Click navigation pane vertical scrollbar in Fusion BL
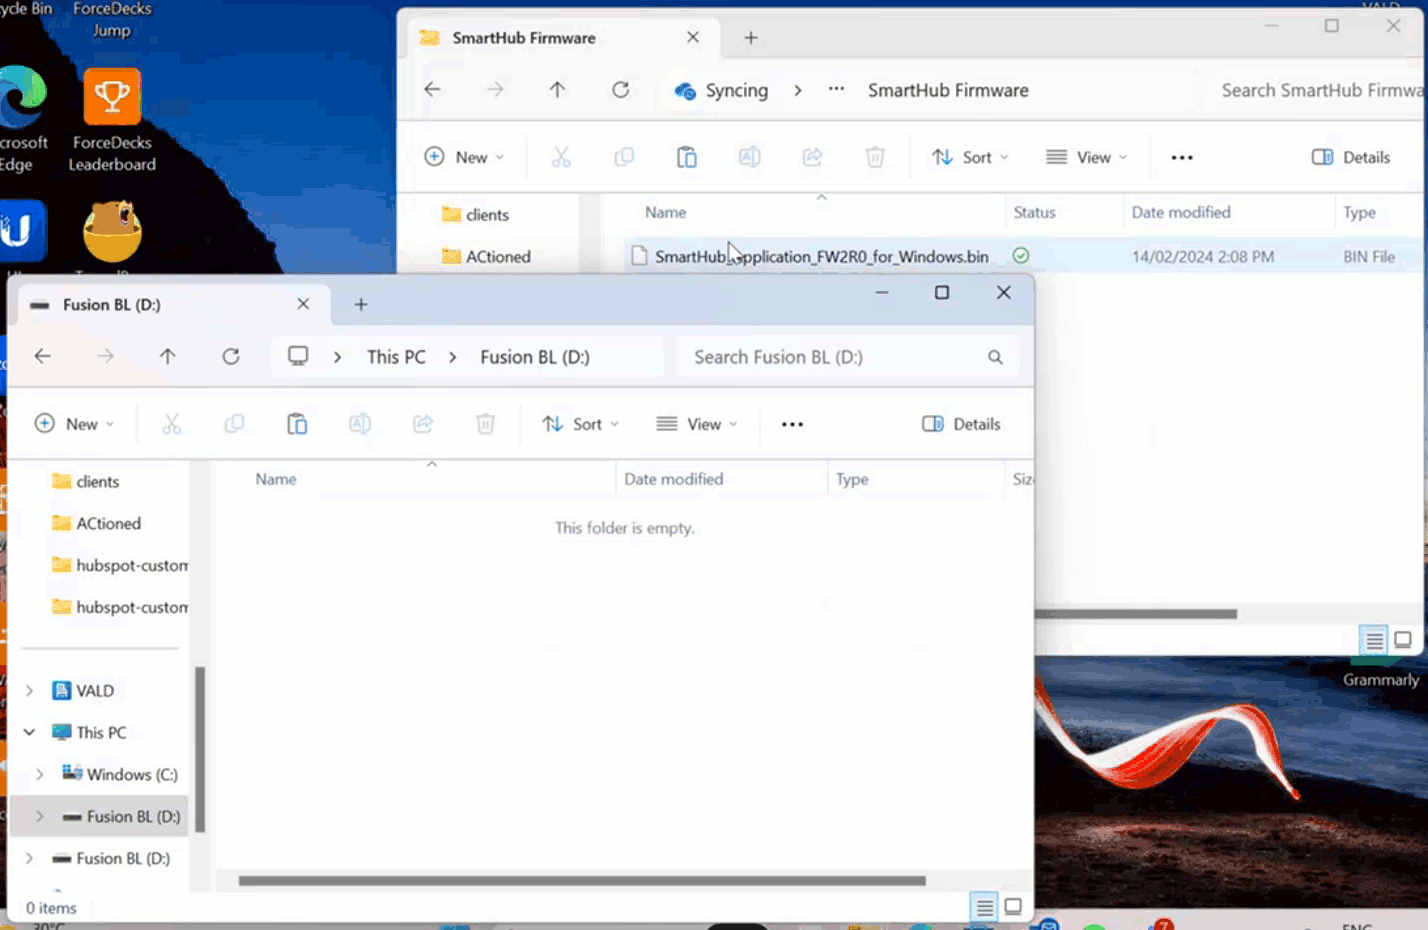The width and height of the screenshot is (1428, 930). point(200,750)
